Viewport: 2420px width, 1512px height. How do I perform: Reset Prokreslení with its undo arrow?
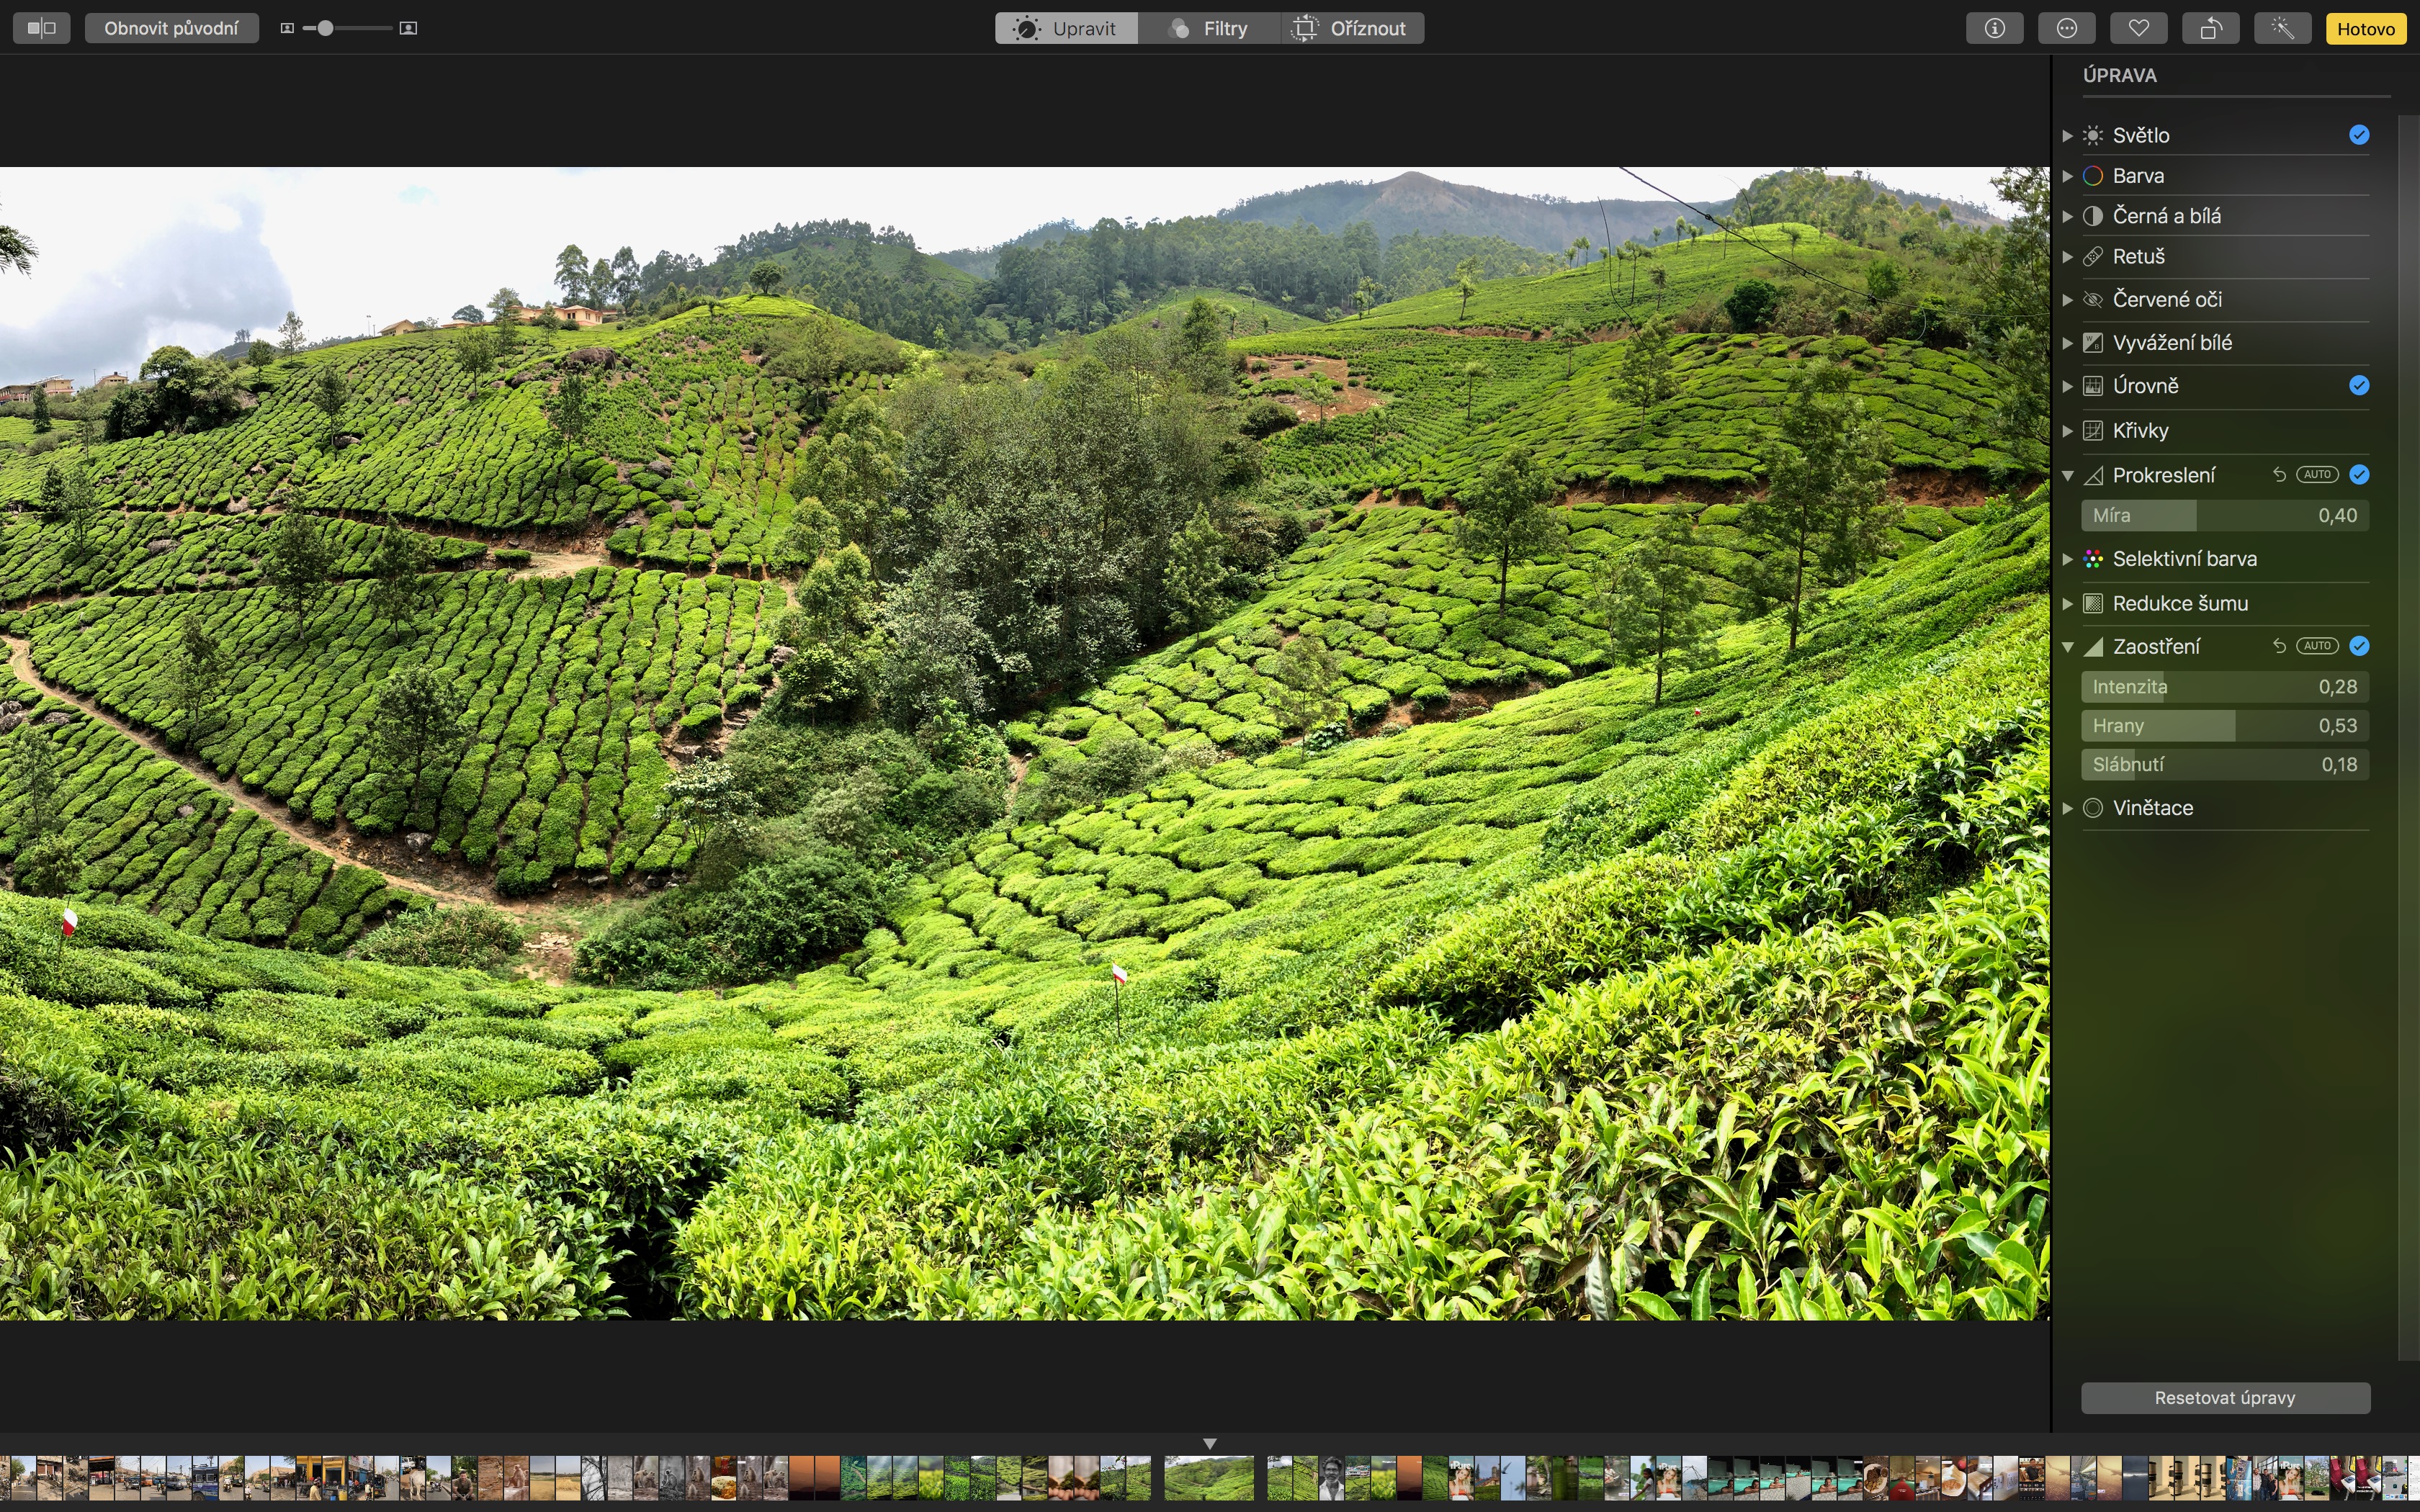[x=2279, y=475]
